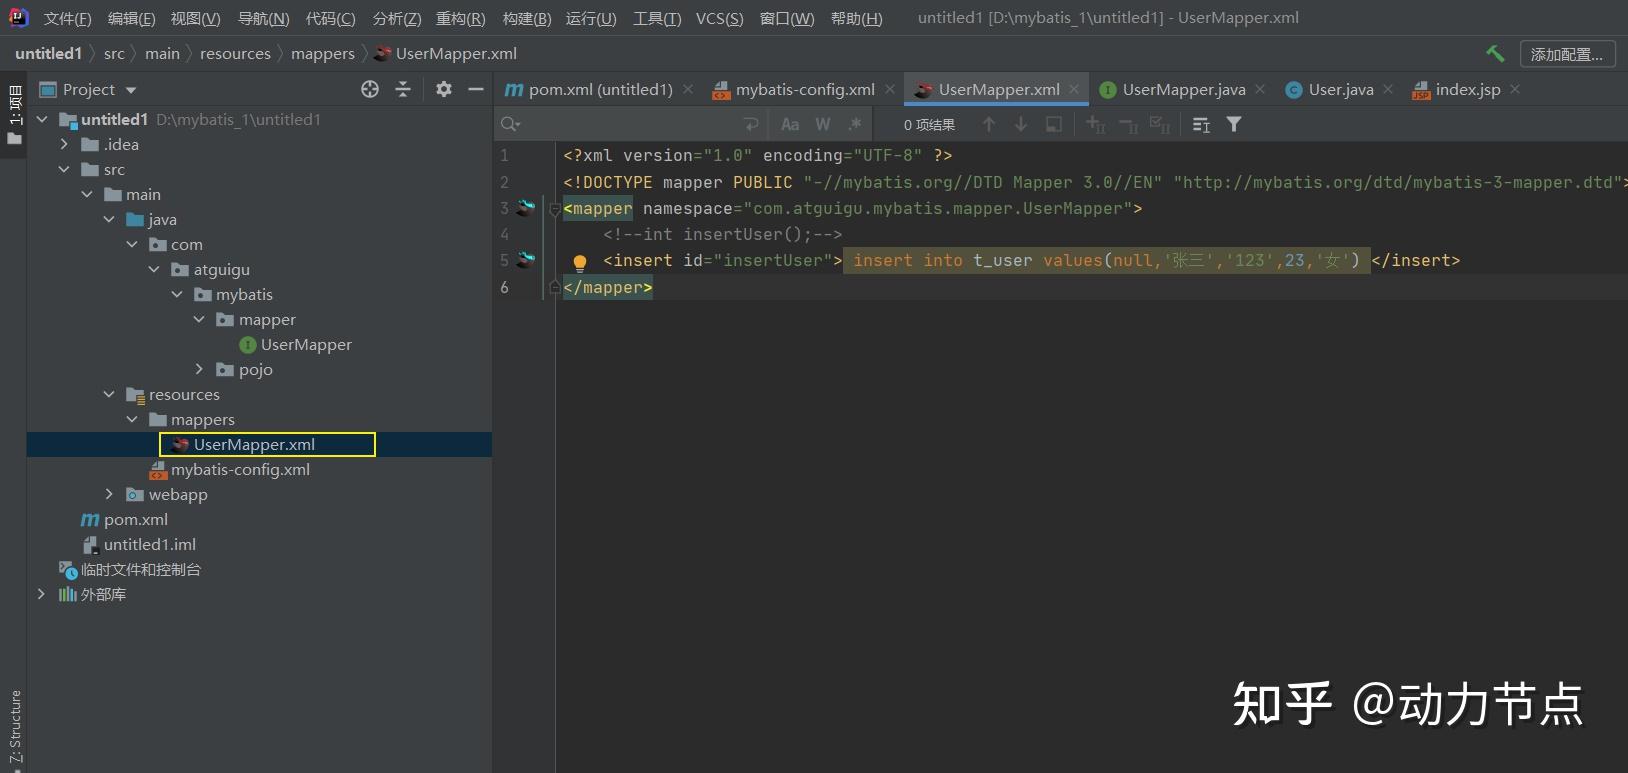Screen dimensions: 1628x773
Task: Click the search input field
Action: [630, 124]
